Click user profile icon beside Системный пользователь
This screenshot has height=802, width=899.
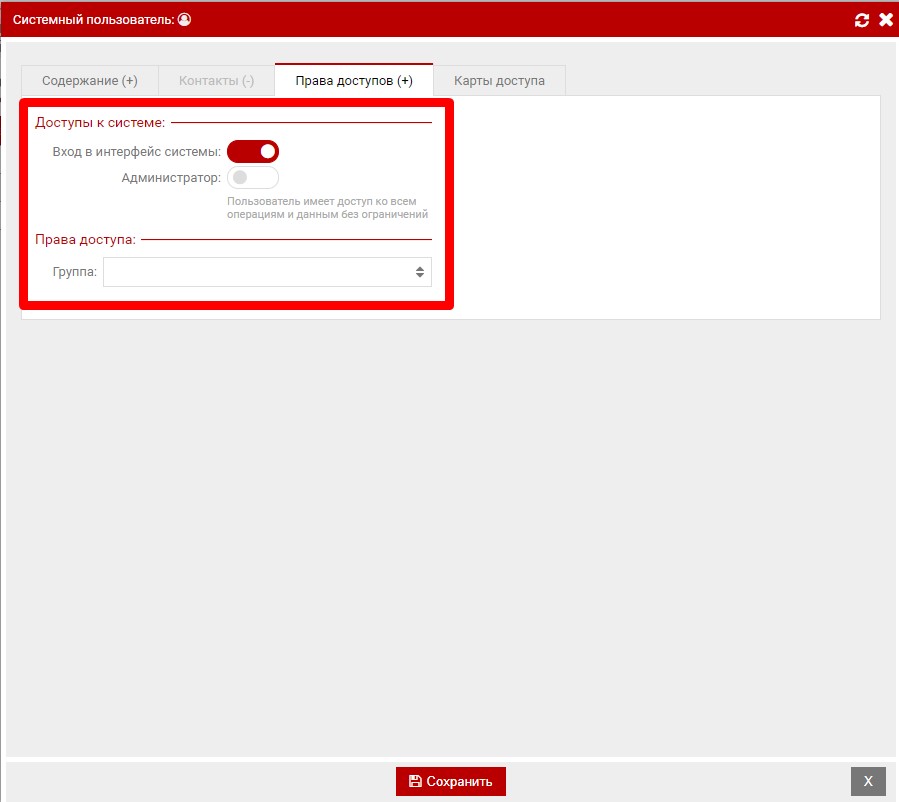(x=184, y=19)
